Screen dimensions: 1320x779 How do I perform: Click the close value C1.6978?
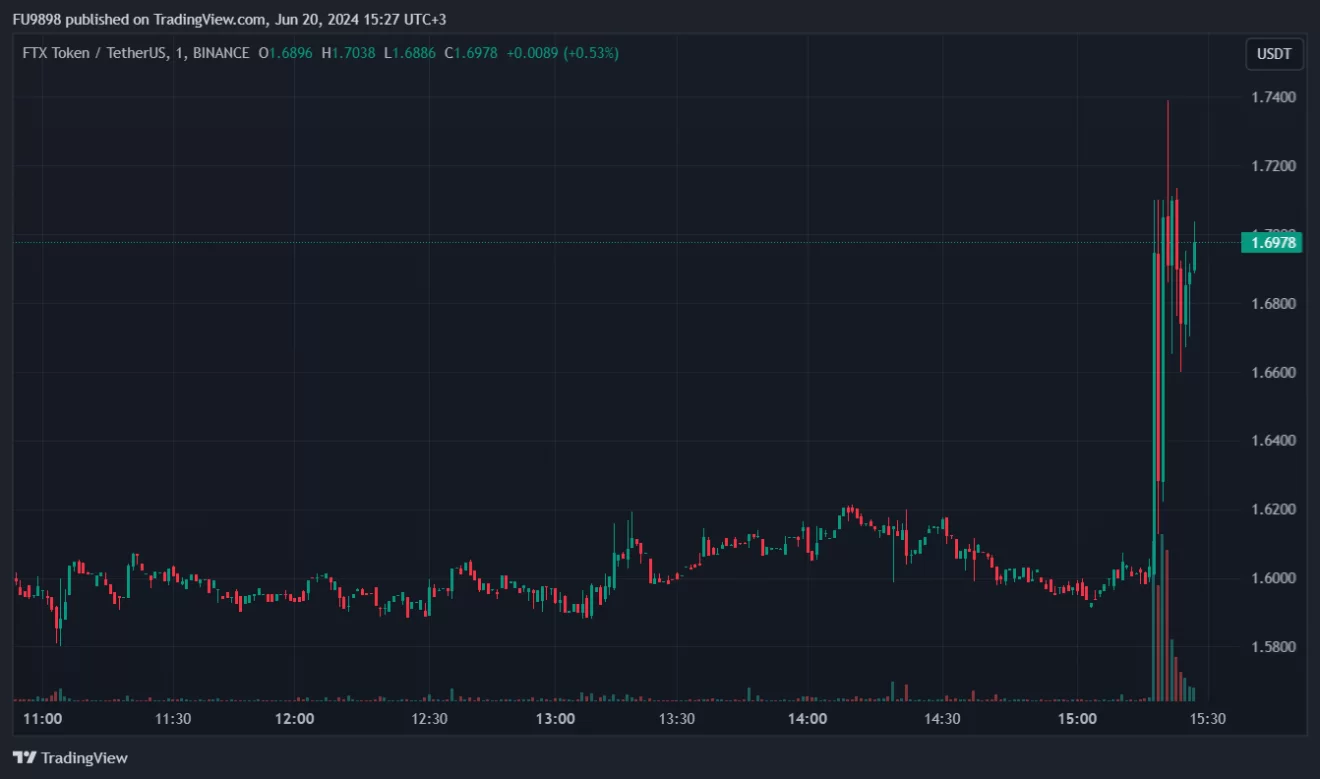471,53
